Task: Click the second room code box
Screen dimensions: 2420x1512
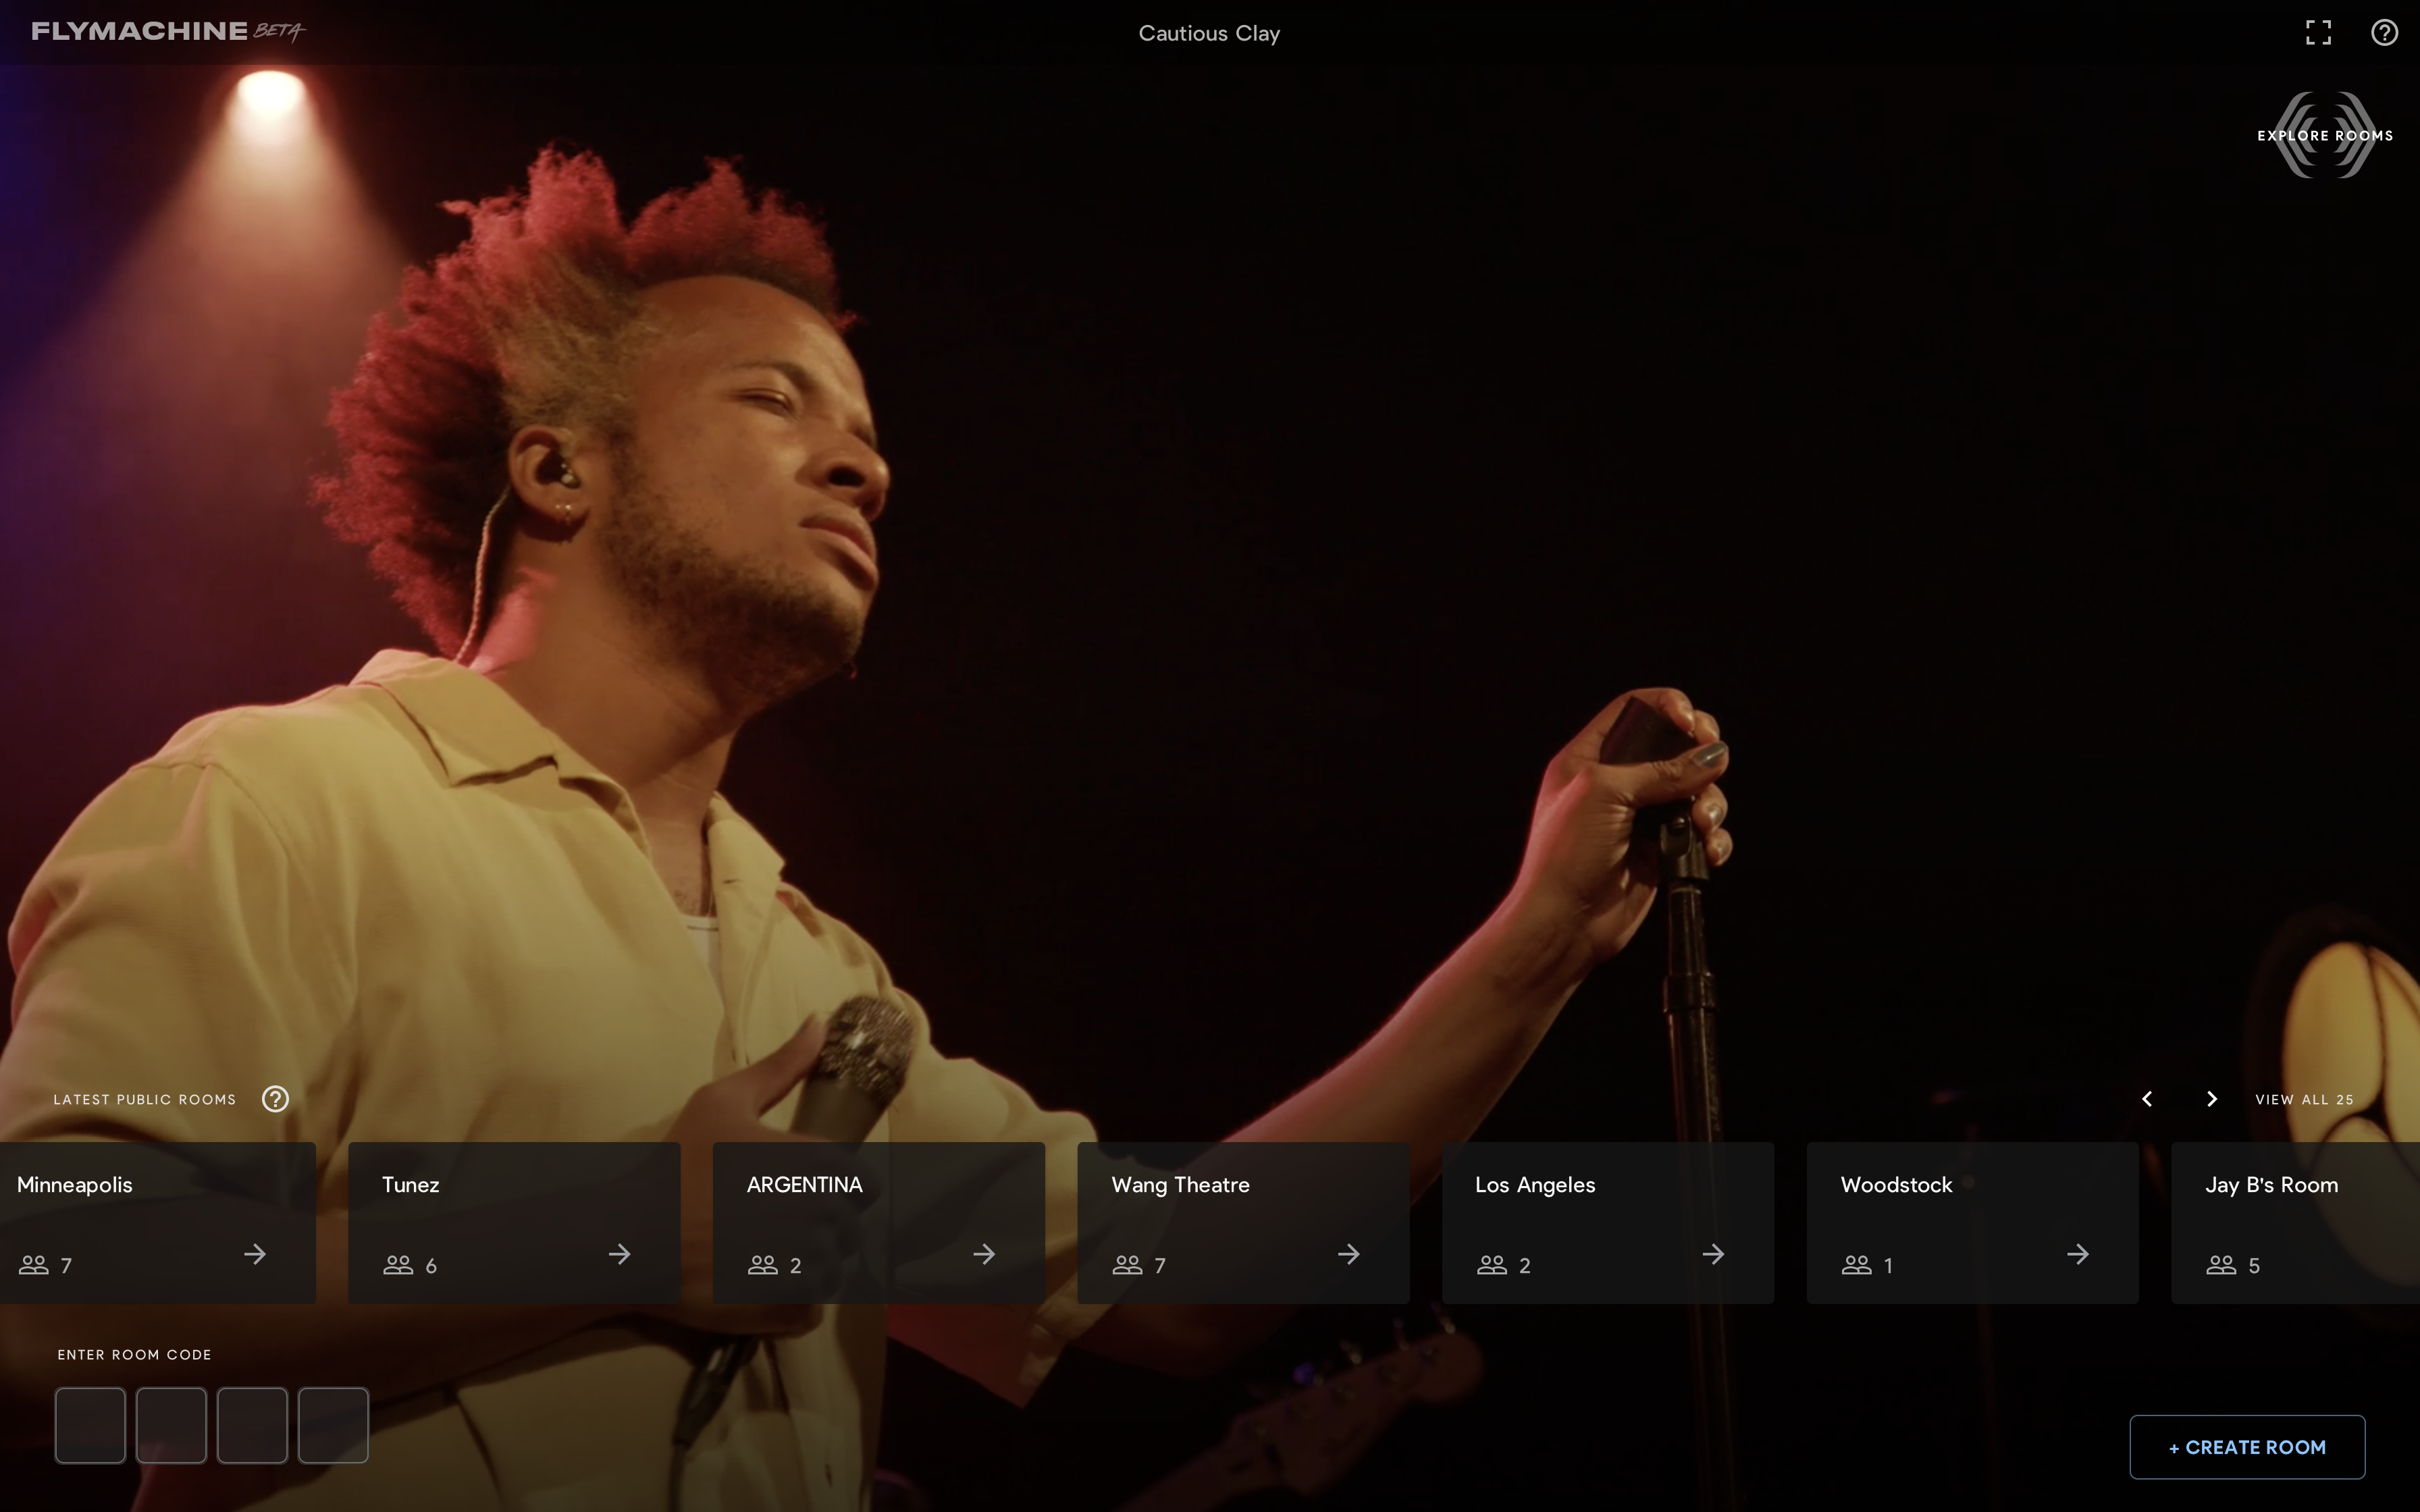Action: [x=171, y=1425]
